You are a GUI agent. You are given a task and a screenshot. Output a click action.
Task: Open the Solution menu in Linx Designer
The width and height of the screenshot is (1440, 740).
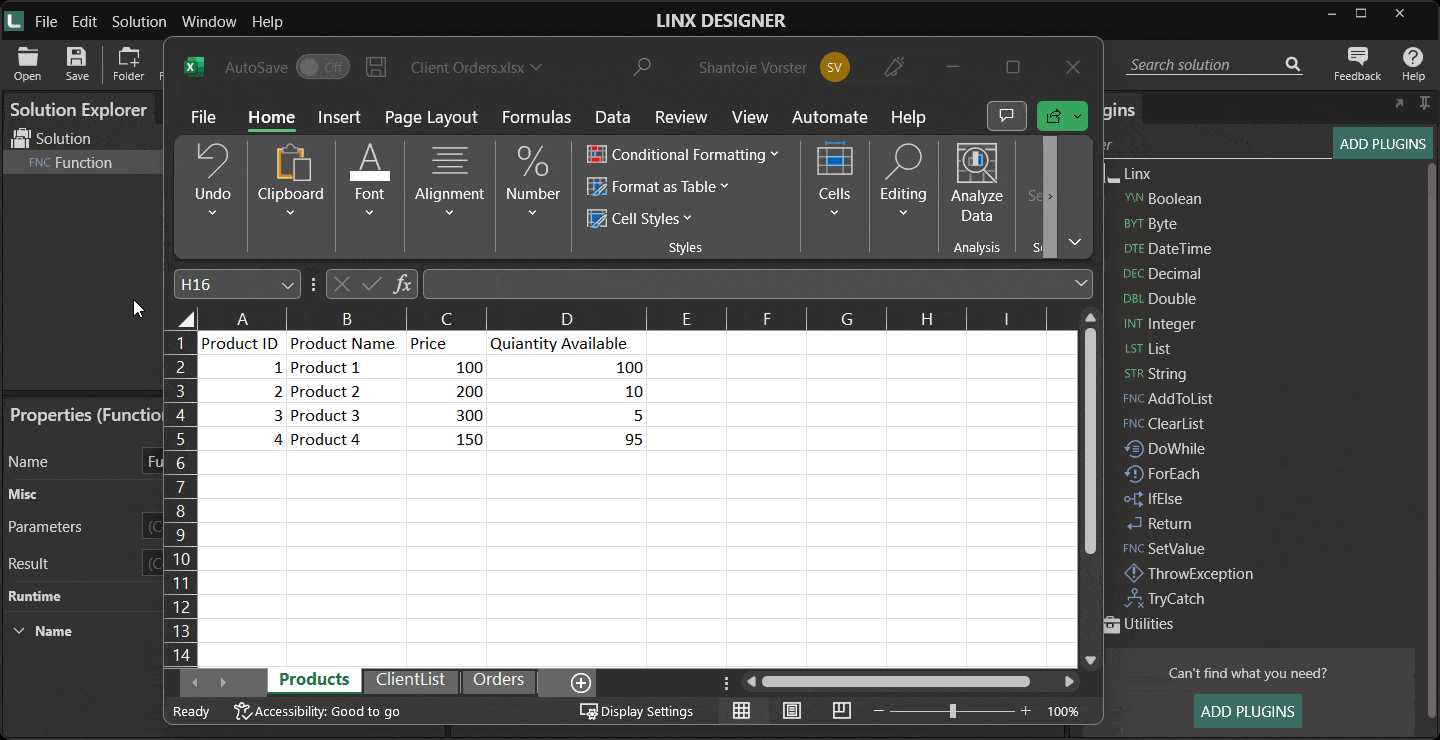point(139,21)
